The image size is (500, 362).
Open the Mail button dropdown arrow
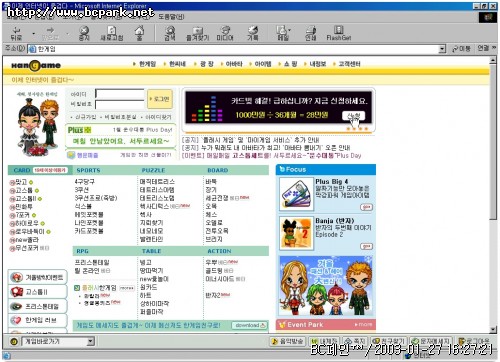coord(289,30)
